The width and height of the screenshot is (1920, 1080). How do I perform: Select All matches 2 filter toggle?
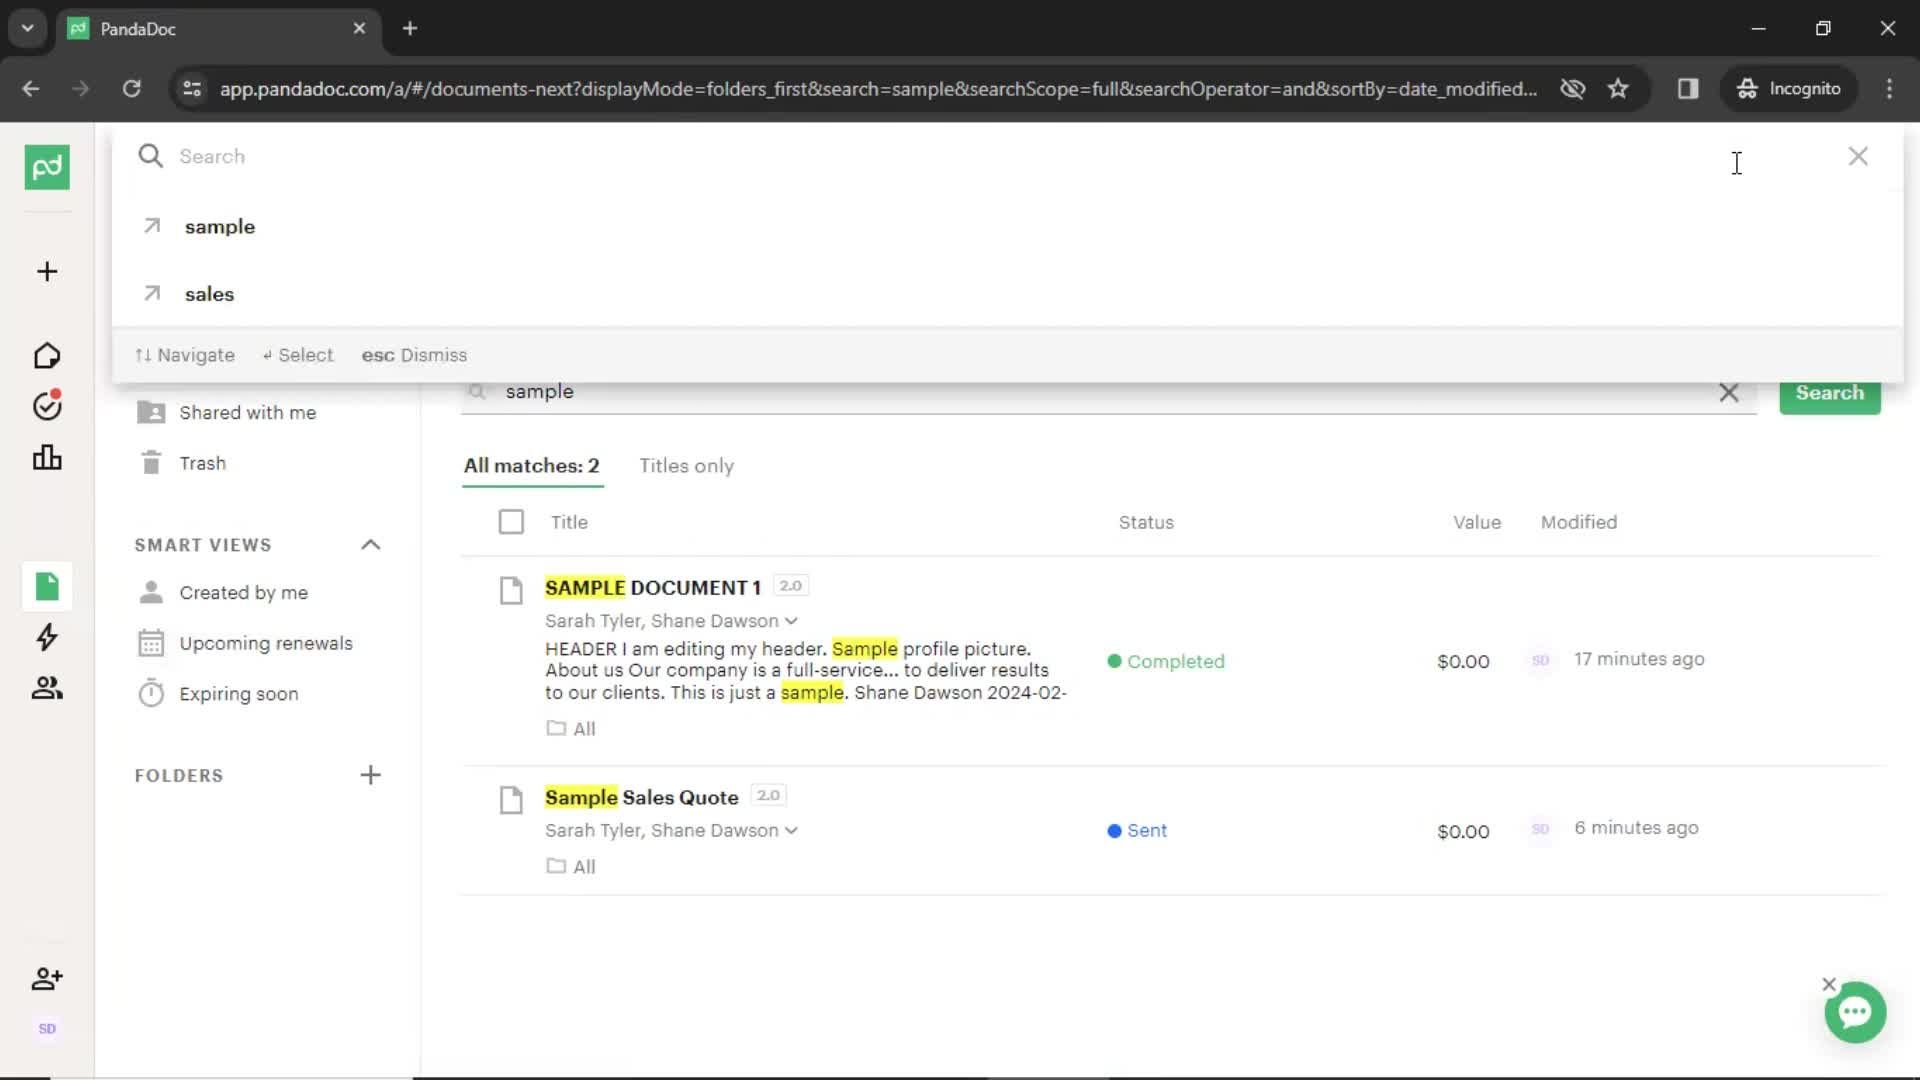click(531, 465)
